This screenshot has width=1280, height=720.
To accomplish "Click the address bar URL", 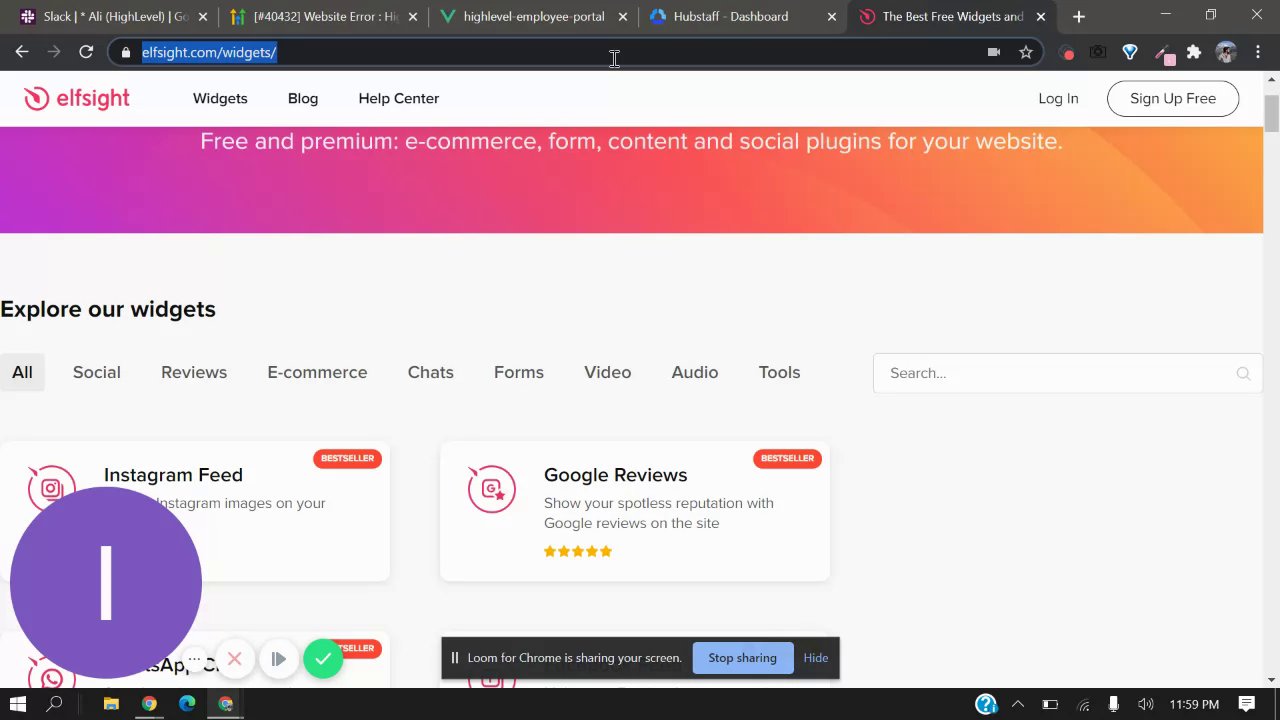I will click(209, 52).
